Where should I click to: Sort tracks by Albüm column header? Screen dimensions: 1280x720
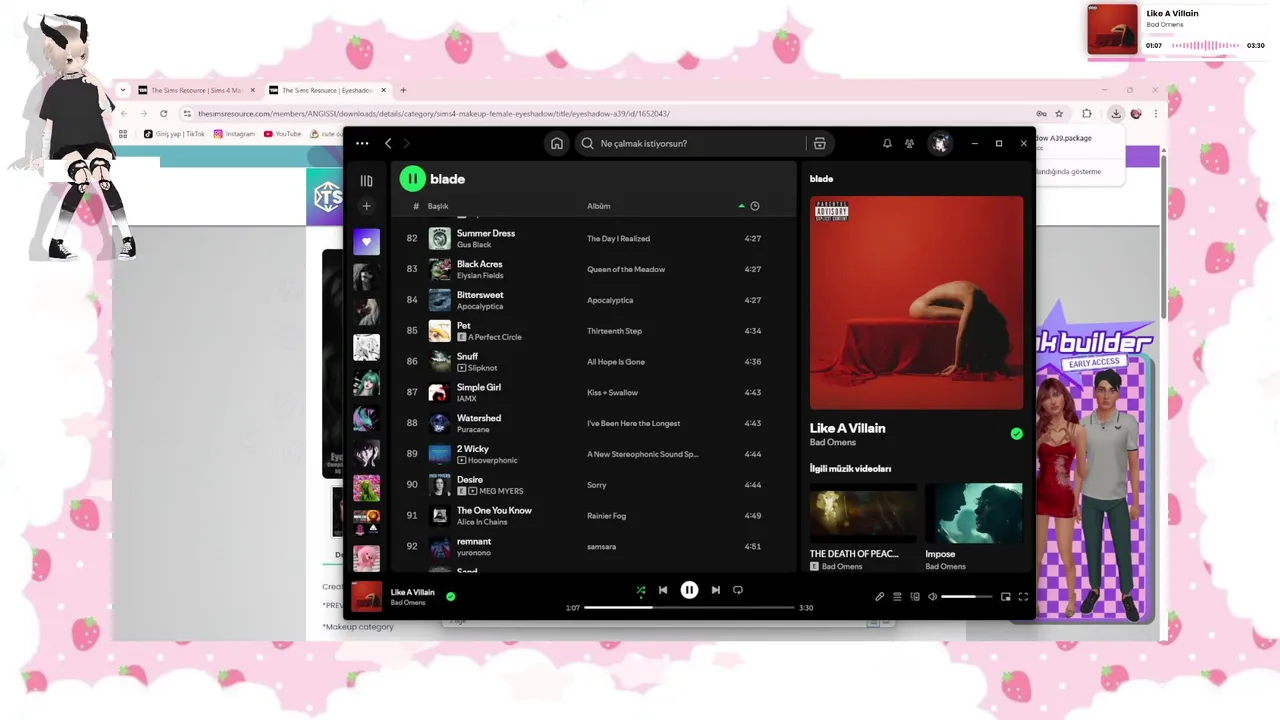[598, 206]
